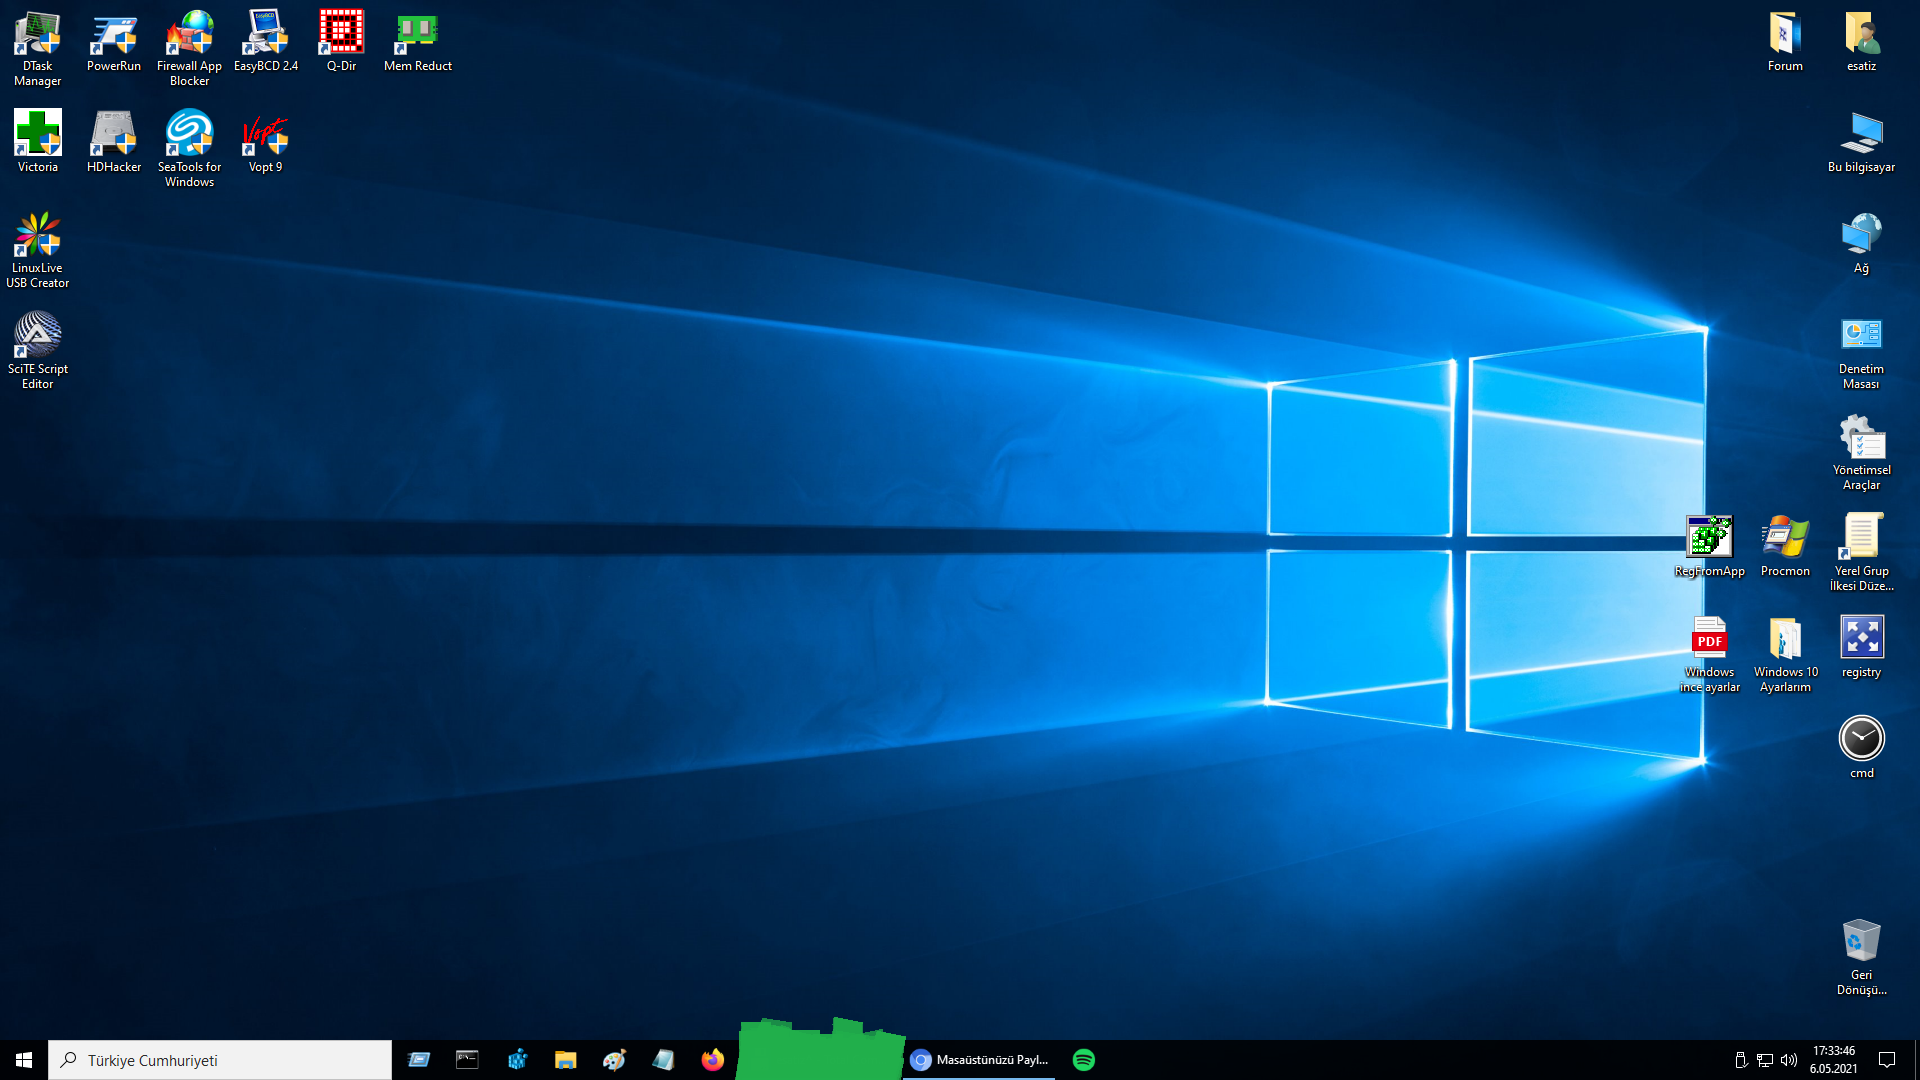Select LinuxLive USB Creator icon
Image resolution: width=1920 pixels, height=1080 pixels.
coord(38,250)
